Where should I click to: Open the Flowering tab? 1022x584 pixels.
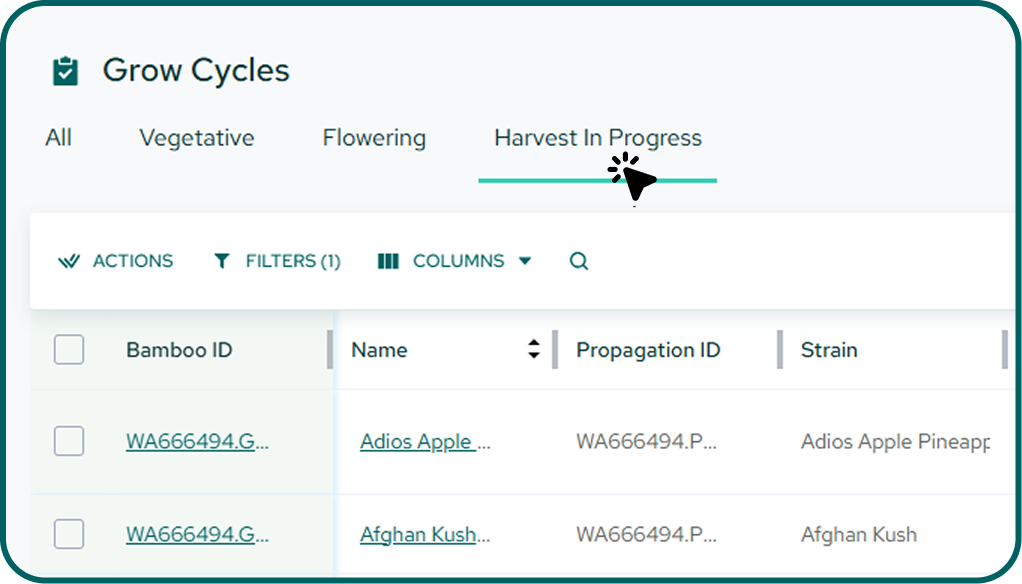[x=374, y=138]
